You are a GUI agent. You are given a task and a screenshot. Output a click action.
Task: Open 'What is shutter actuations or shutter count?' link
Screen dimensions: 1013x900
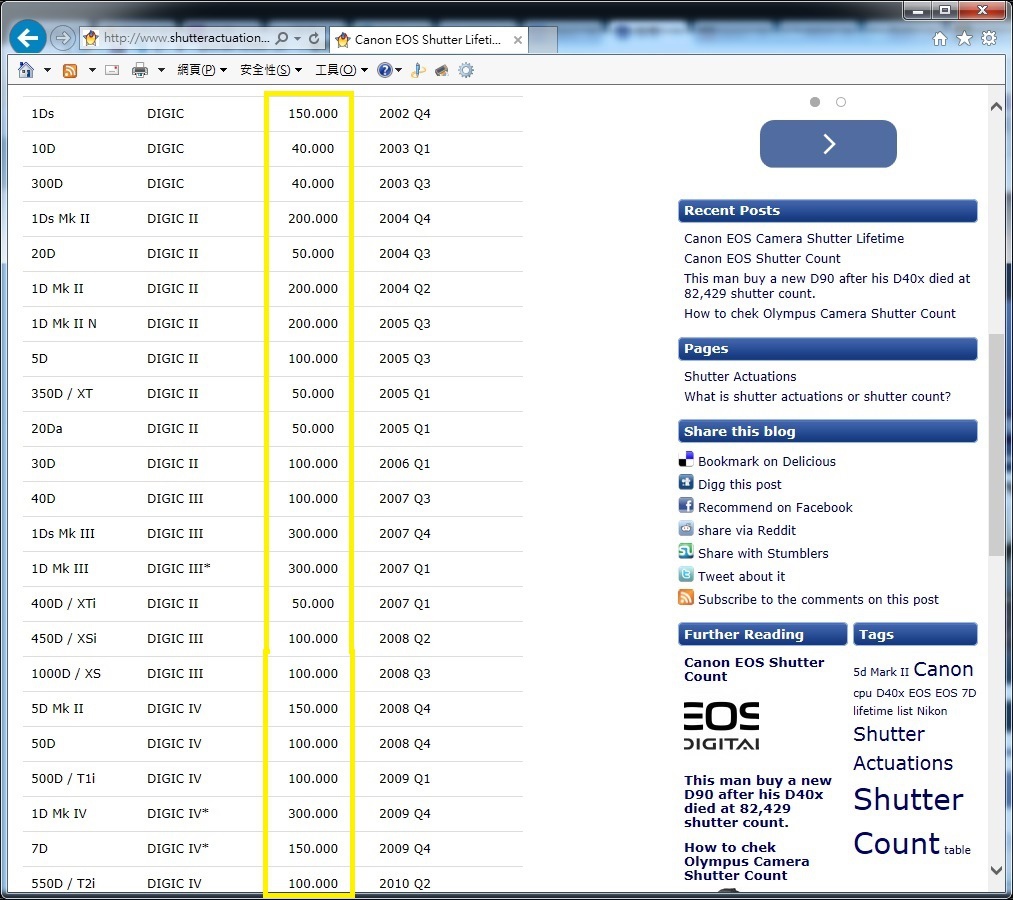(817, 396)
